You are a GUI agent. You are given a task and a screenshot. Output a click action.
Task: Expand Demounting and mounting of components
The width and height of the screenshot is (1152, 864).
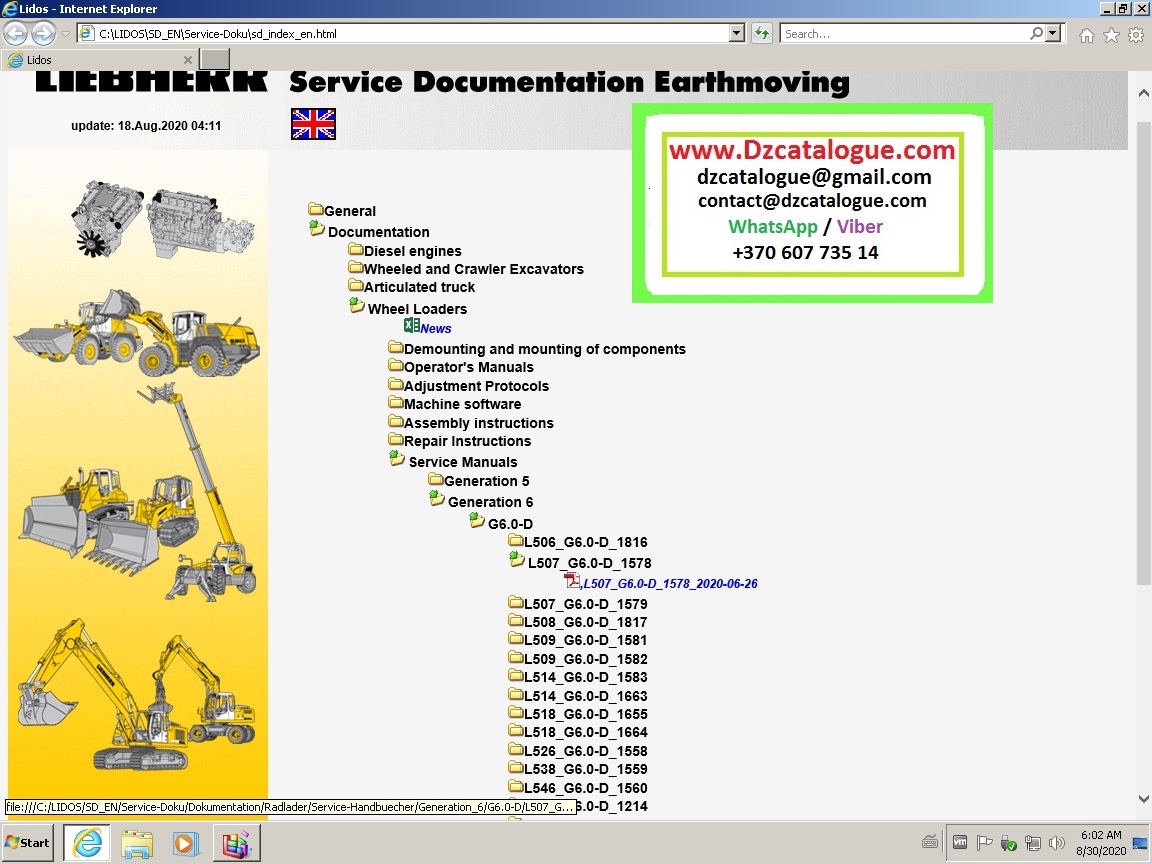click(544, 349)
